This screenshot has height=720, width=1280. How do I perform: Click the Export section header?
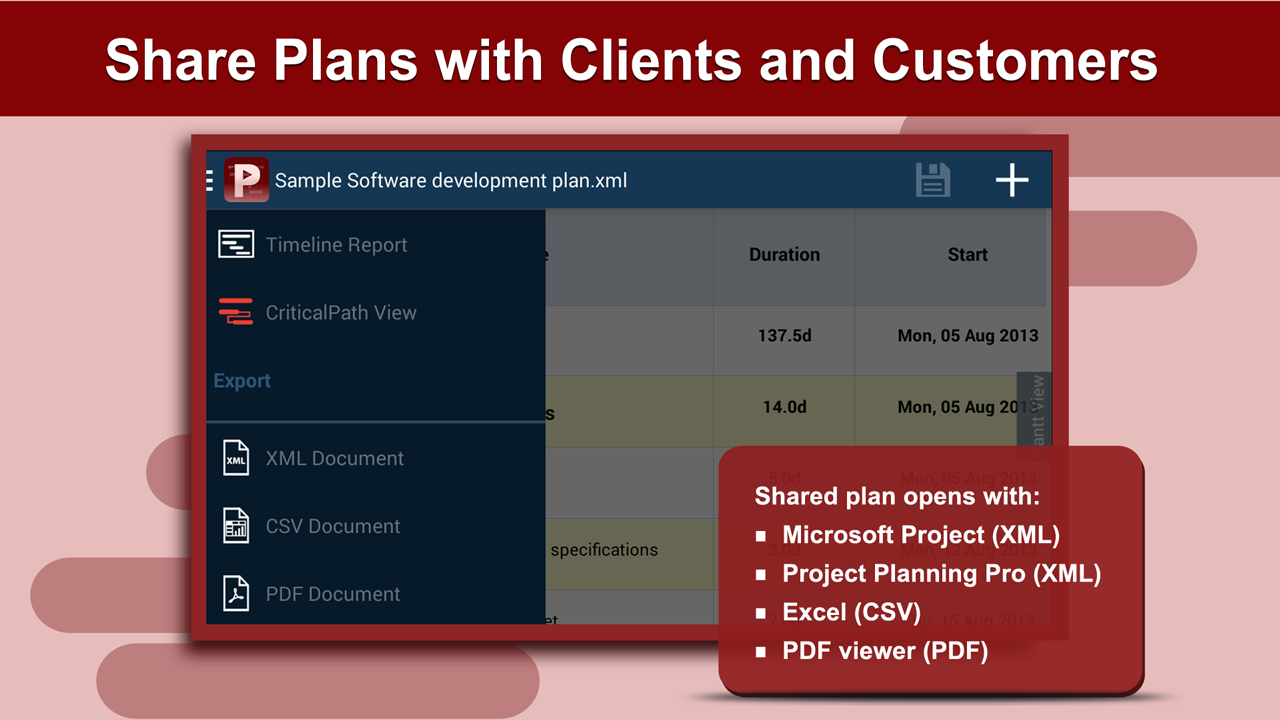241,381
